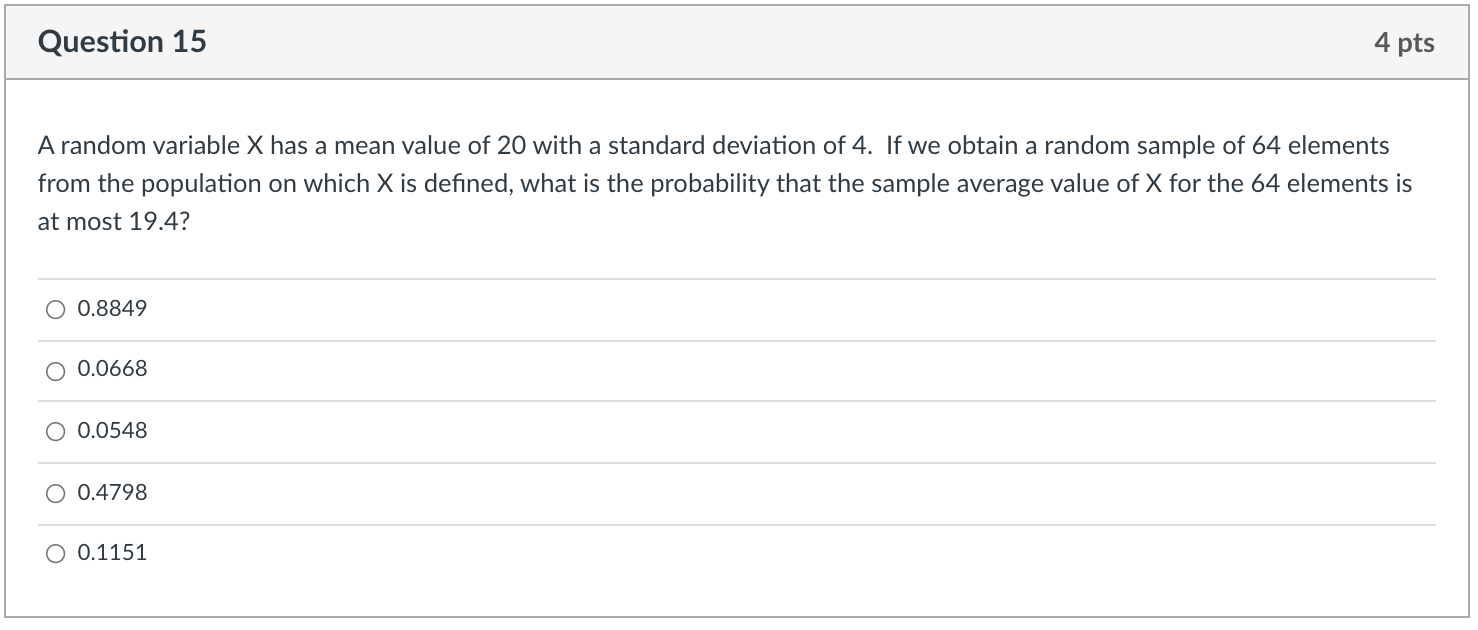1478x630 pixels.
Task: Click the 0.1151 answer label text
Action: click(111, 552)
